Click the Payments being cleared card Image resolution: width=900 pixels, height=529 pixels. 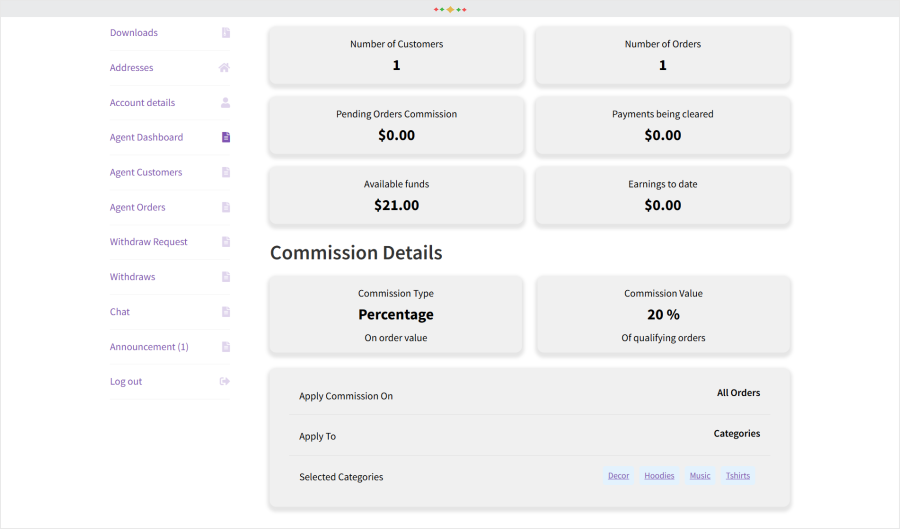tap(663, 126)
